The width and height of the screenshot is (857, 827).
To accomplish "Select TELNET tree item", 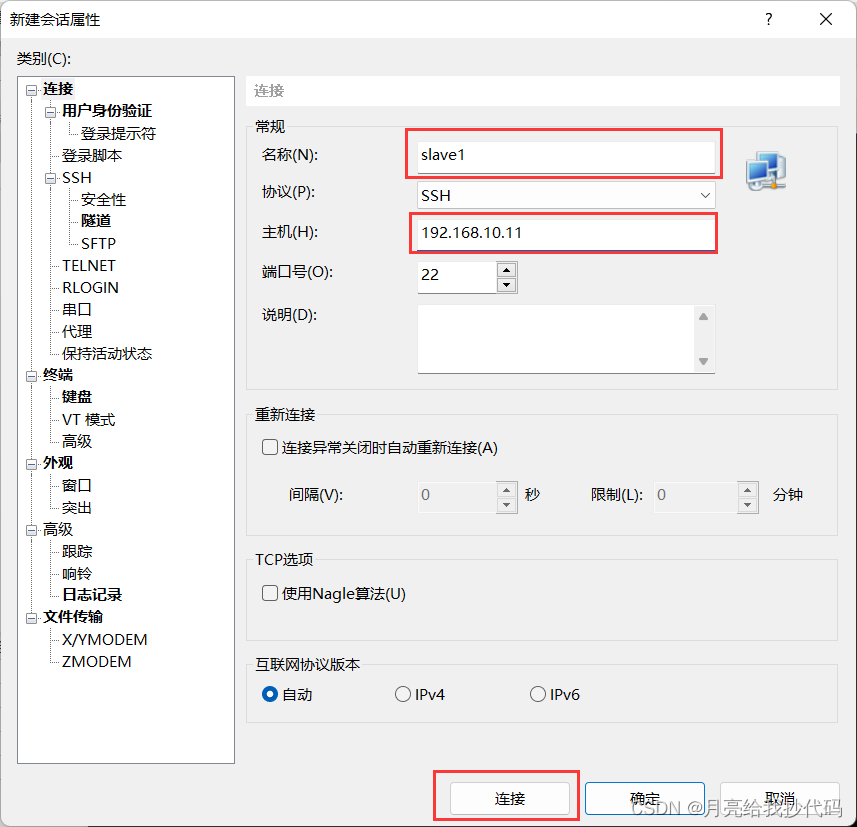I will pos(89,266).
